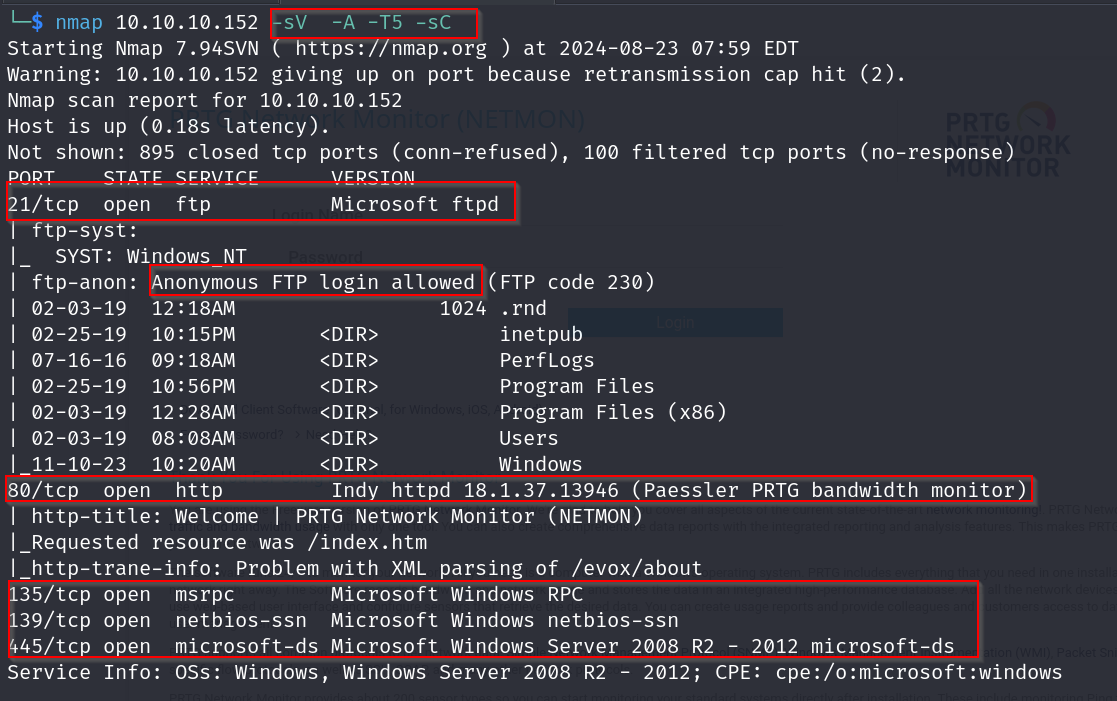Click the faded Password field
The width and height of the screenshot is (1117, 701).
pyautogui.click(x=325, y=257)
